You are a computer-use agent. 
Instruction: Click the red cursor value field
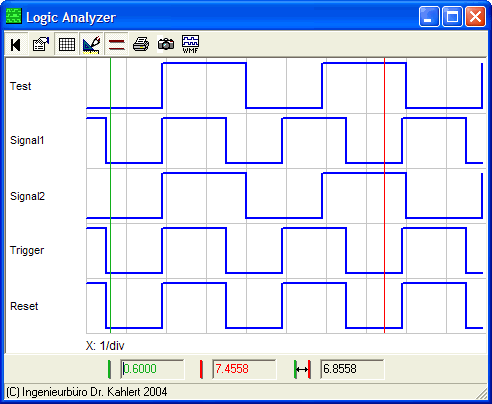click(244, 369)
